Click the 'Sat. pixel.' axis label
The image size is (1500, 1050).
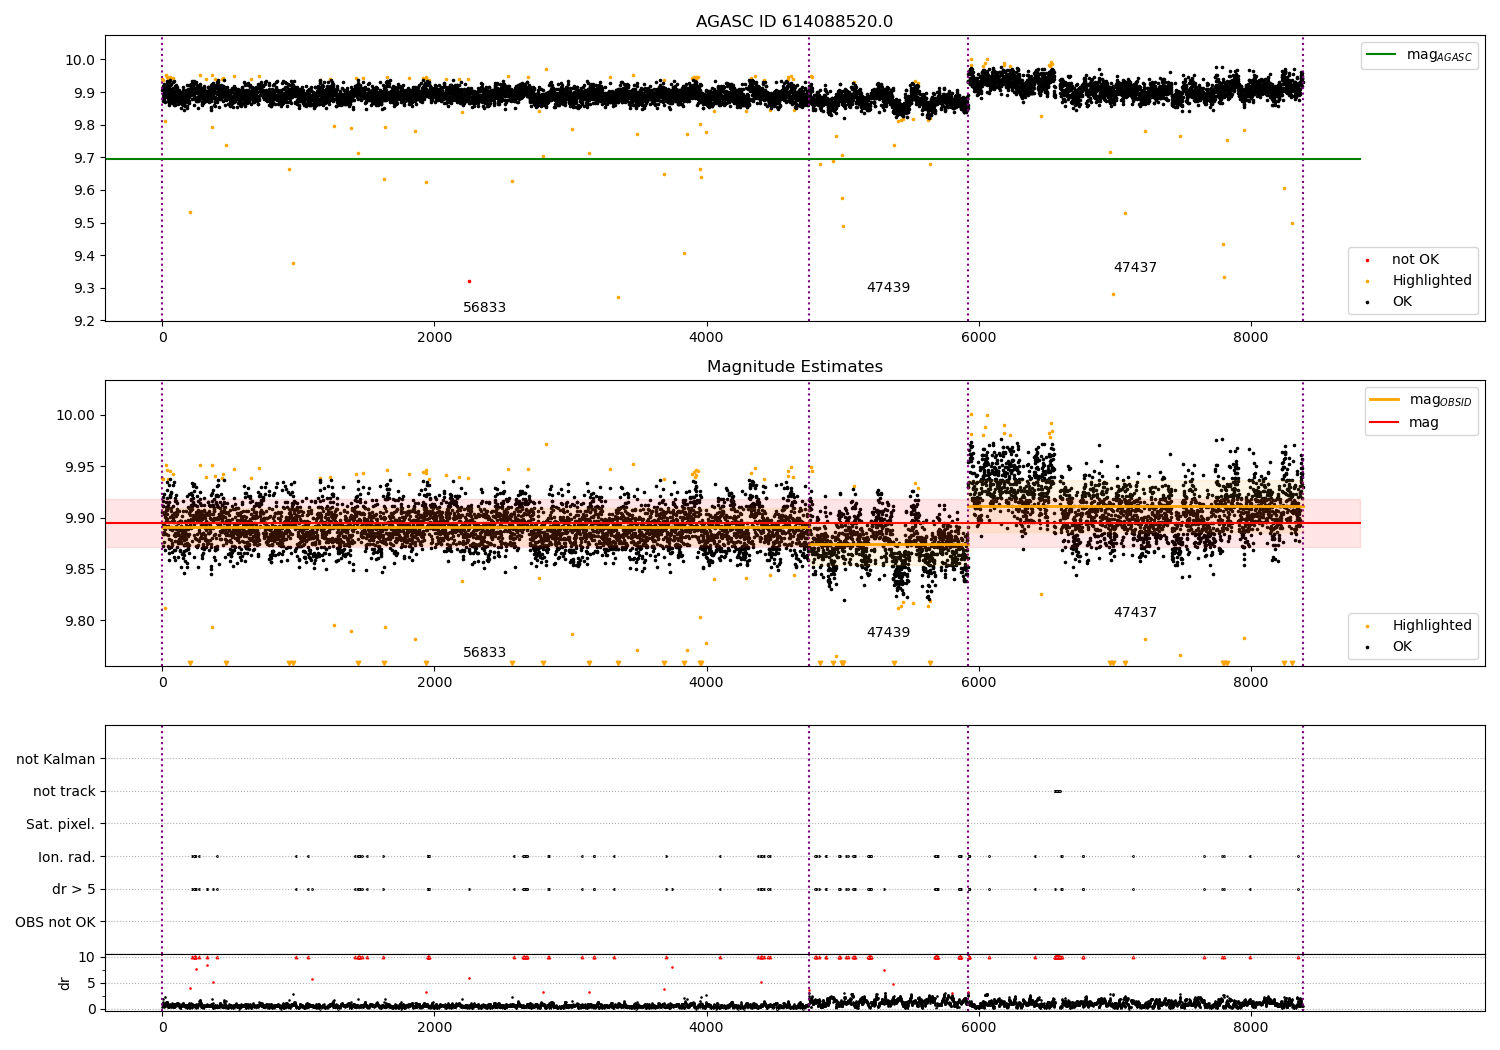click(60, 825)
